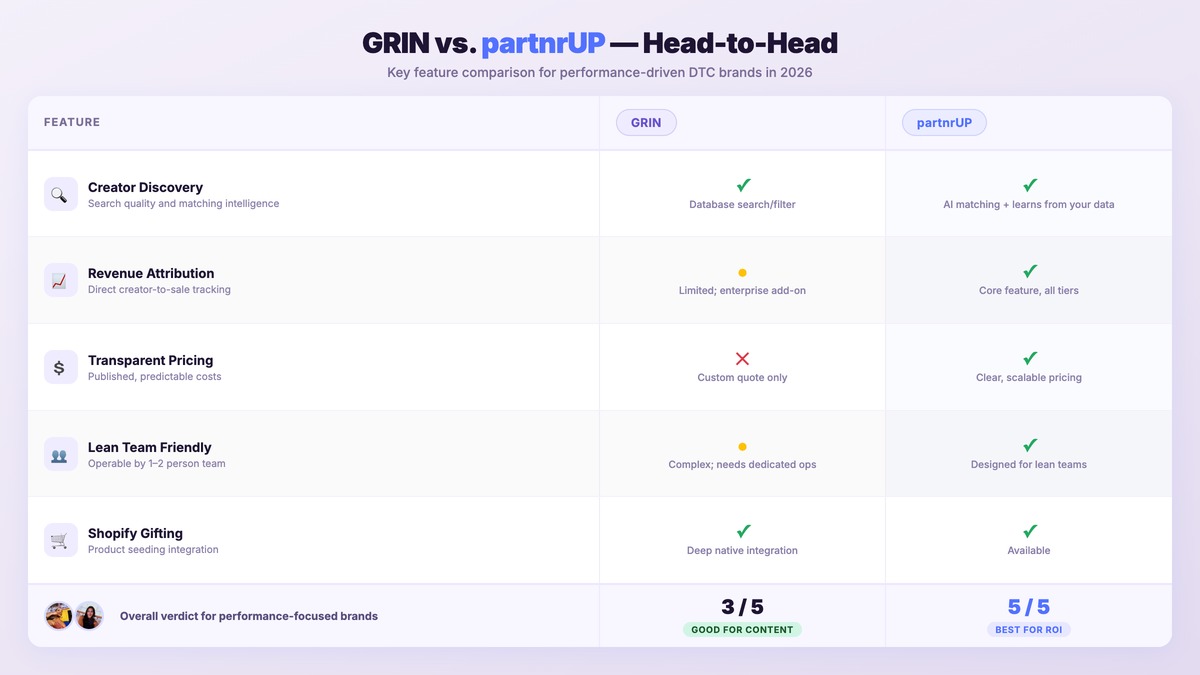
Task: Click 'Overall verdict for performance-focused brands'
Action: coord(249,616)
